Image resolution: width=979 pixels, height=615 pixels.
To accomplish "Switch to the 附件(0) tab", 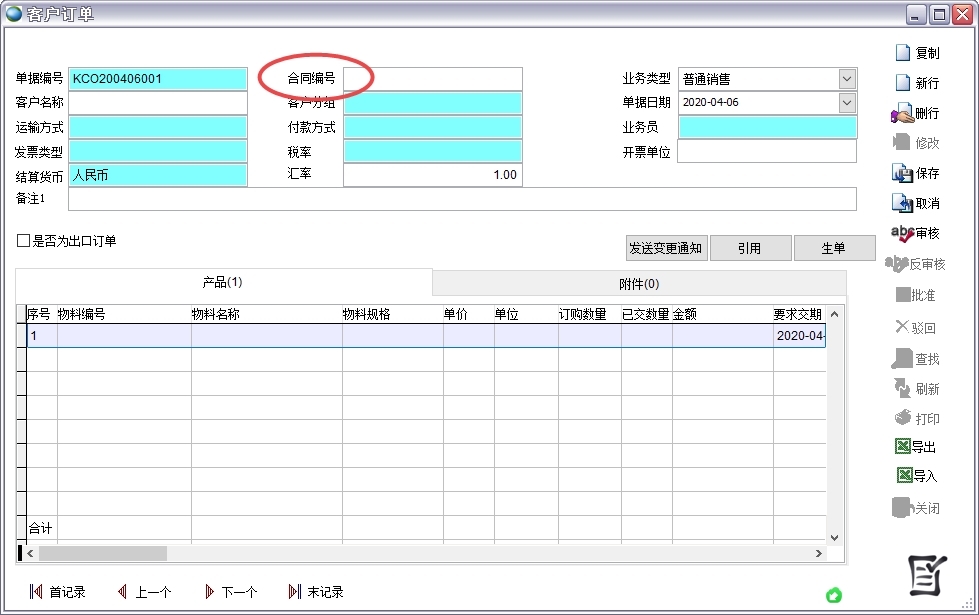I will coord(639,284).
